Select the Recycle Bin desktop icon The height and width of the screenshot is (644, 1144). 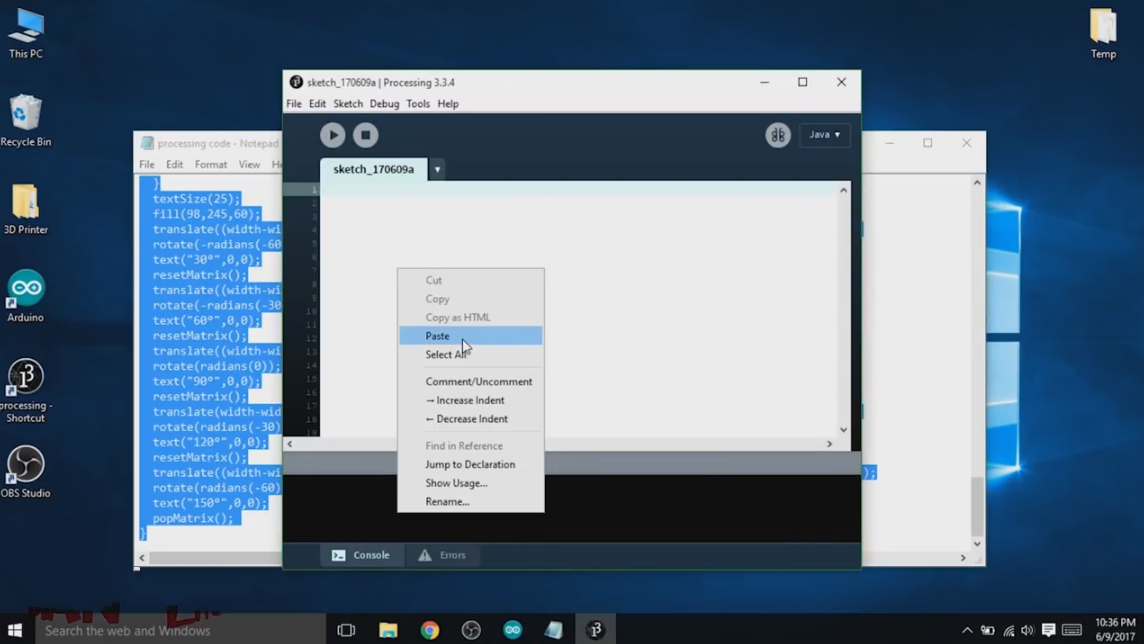(26, 121)
